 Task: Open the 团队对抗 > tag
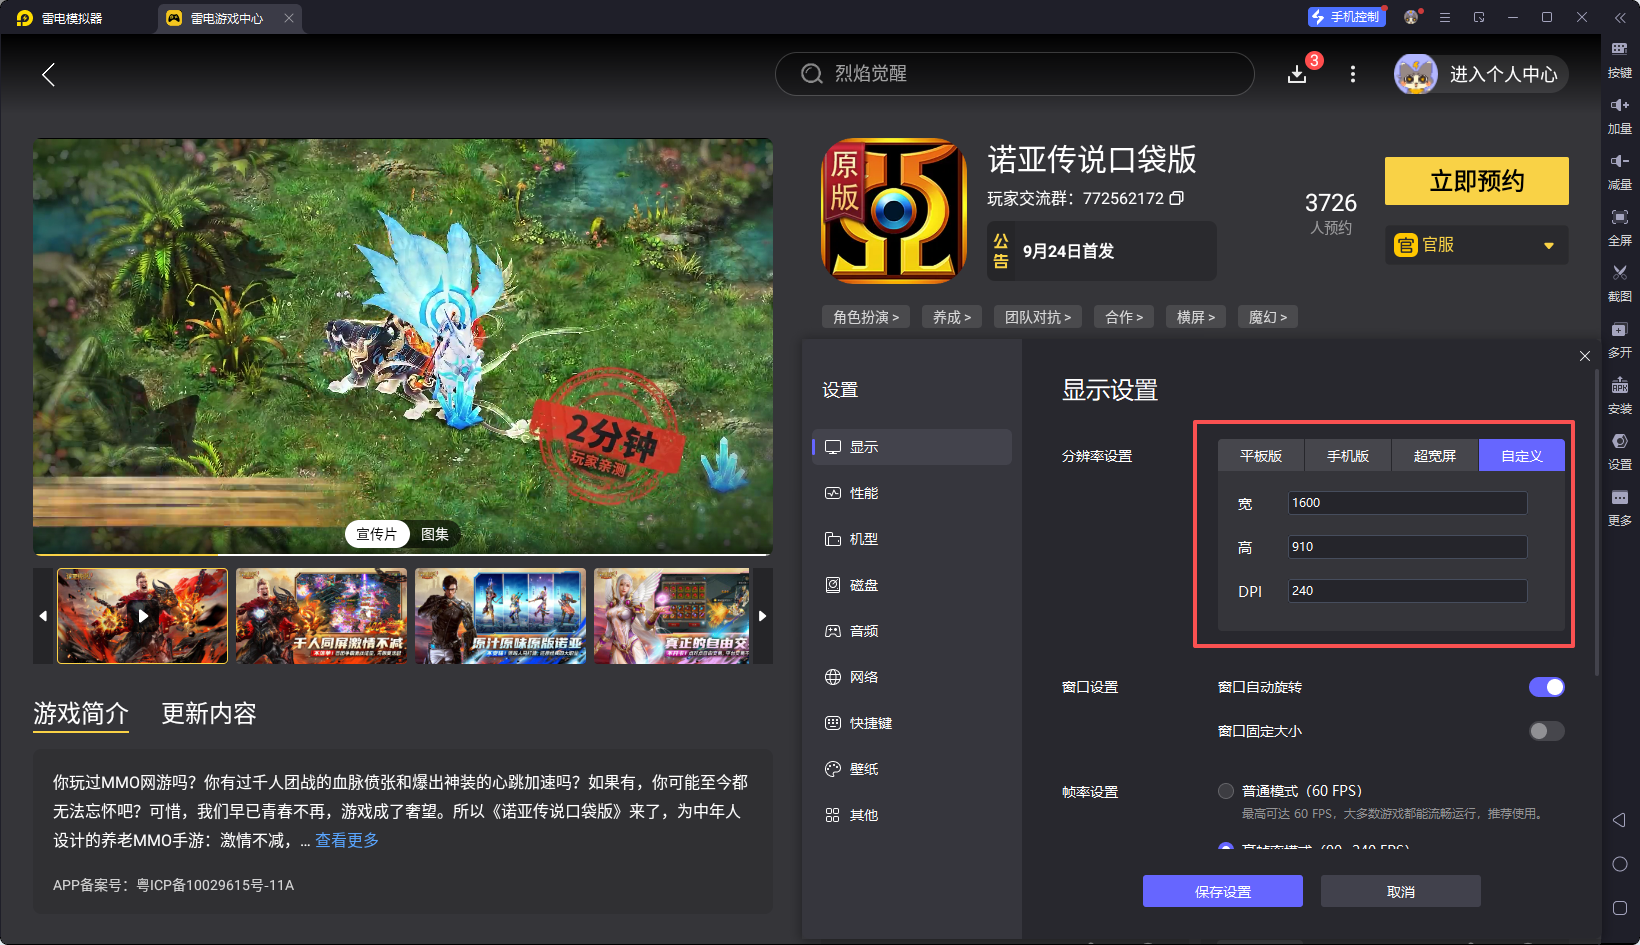(x=1038, y=317)
